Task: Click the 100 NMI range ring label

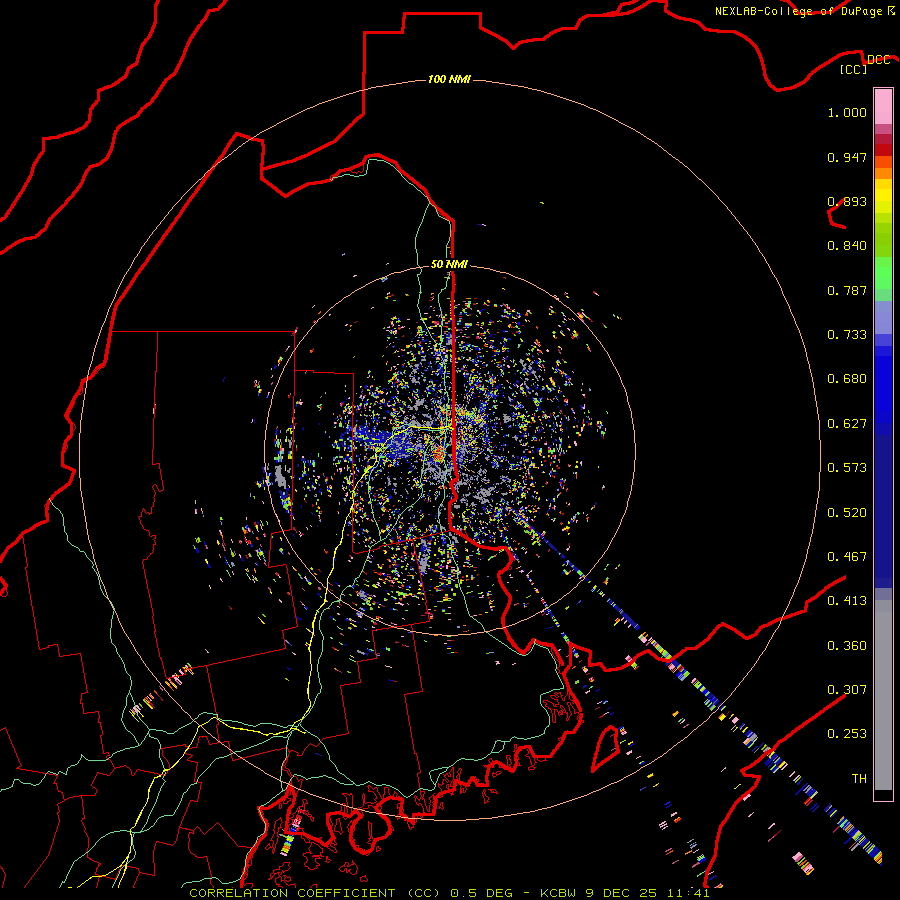Action: coord(449,79)
